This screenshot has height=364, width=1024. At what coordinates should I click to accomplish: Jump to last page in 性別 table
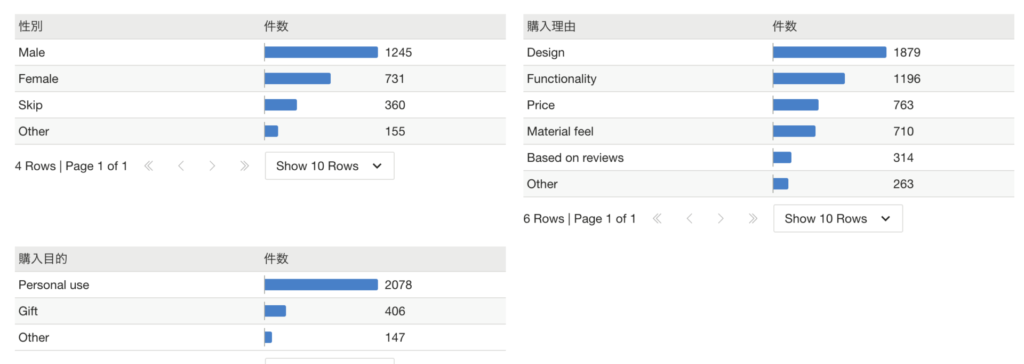tap(244, 166)
